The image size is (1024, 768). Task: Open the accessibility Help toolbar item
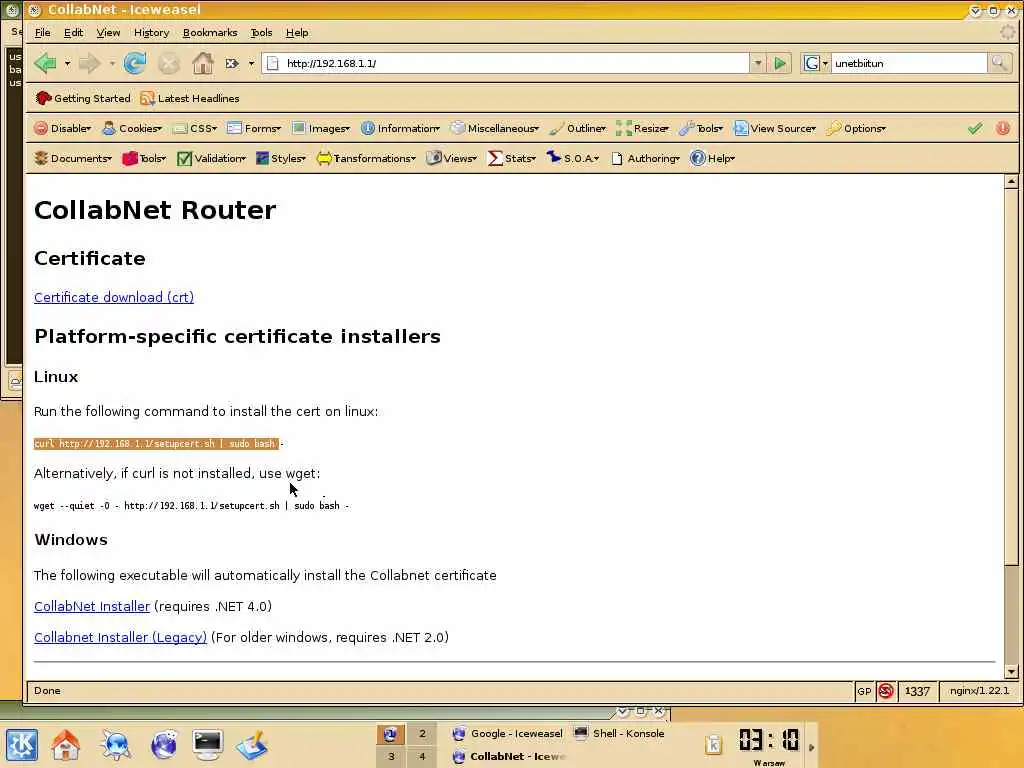click(712, 158)
